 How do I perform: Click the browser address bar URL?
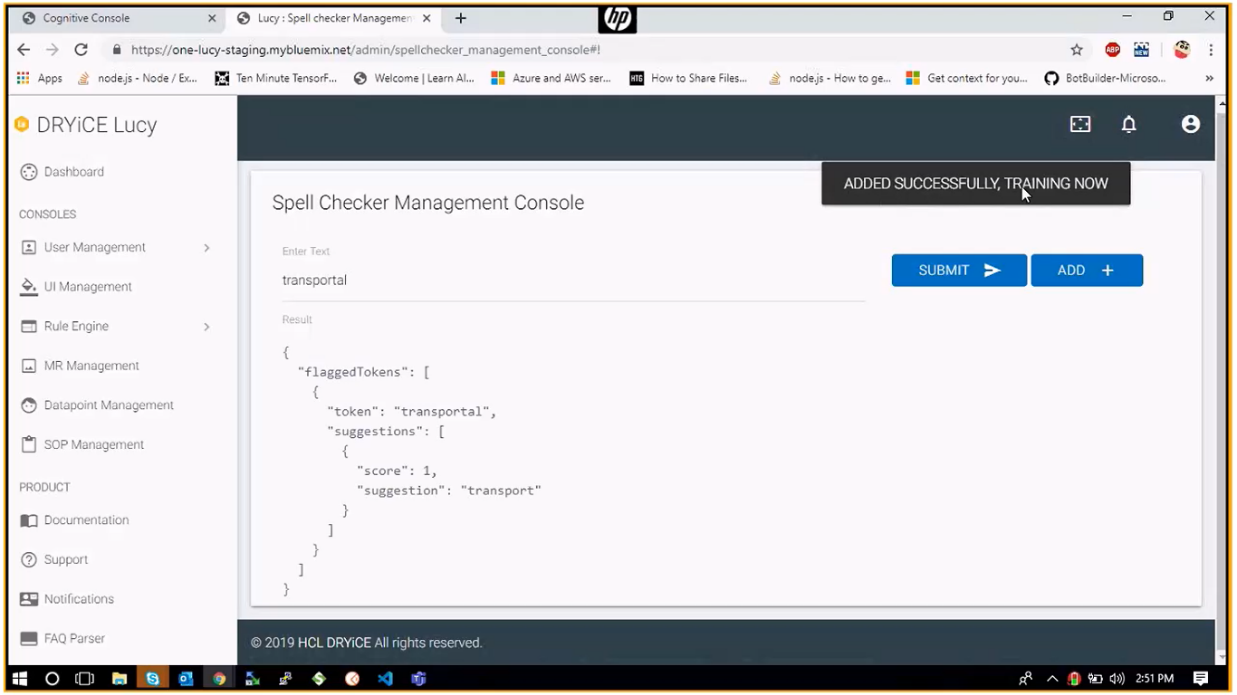[x=365, y=49]
